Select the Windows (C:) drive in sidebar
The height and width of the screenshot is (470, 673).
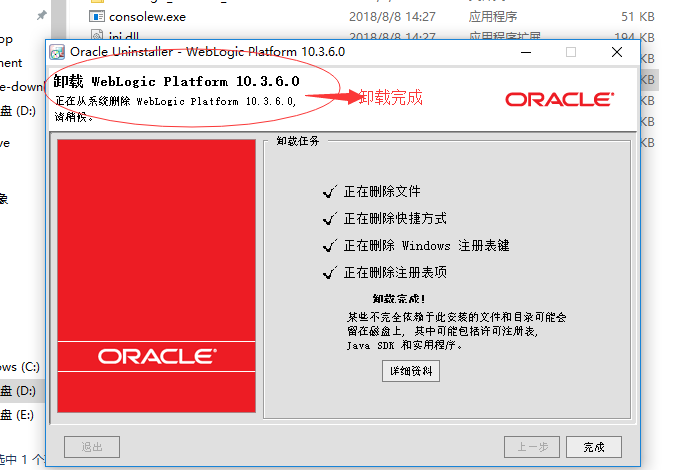click(20, 367)
